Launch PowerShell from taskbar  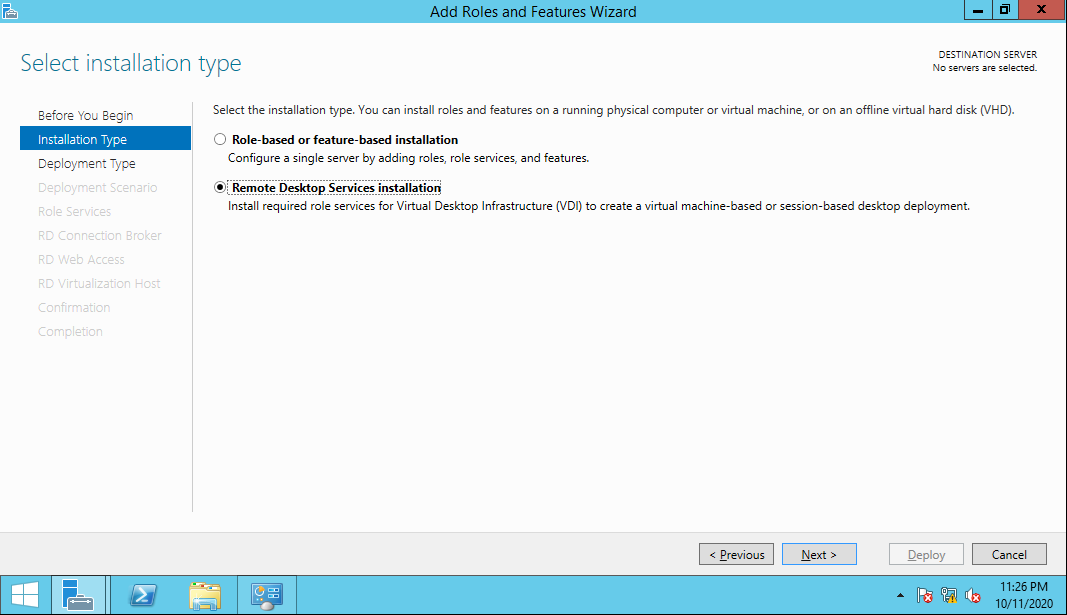tap(143, 595)
